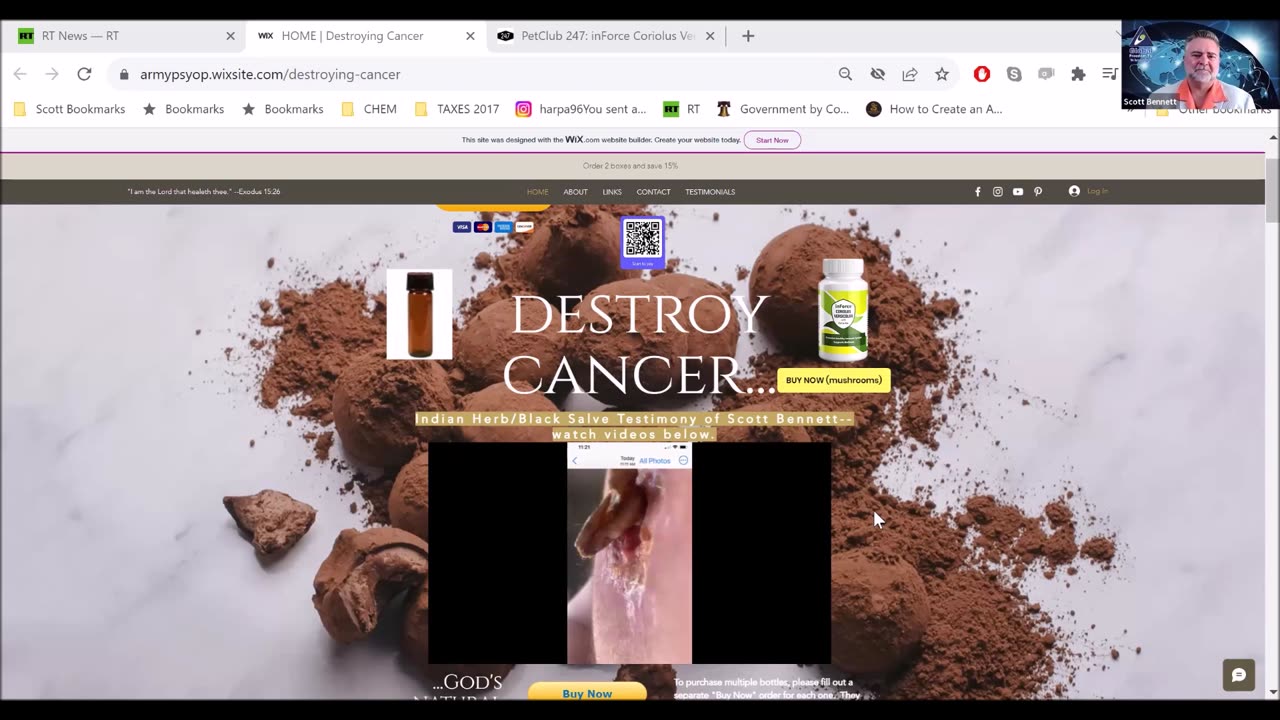Open the site's Pinterest page

pyautogui.click(x=1038, y=192)
